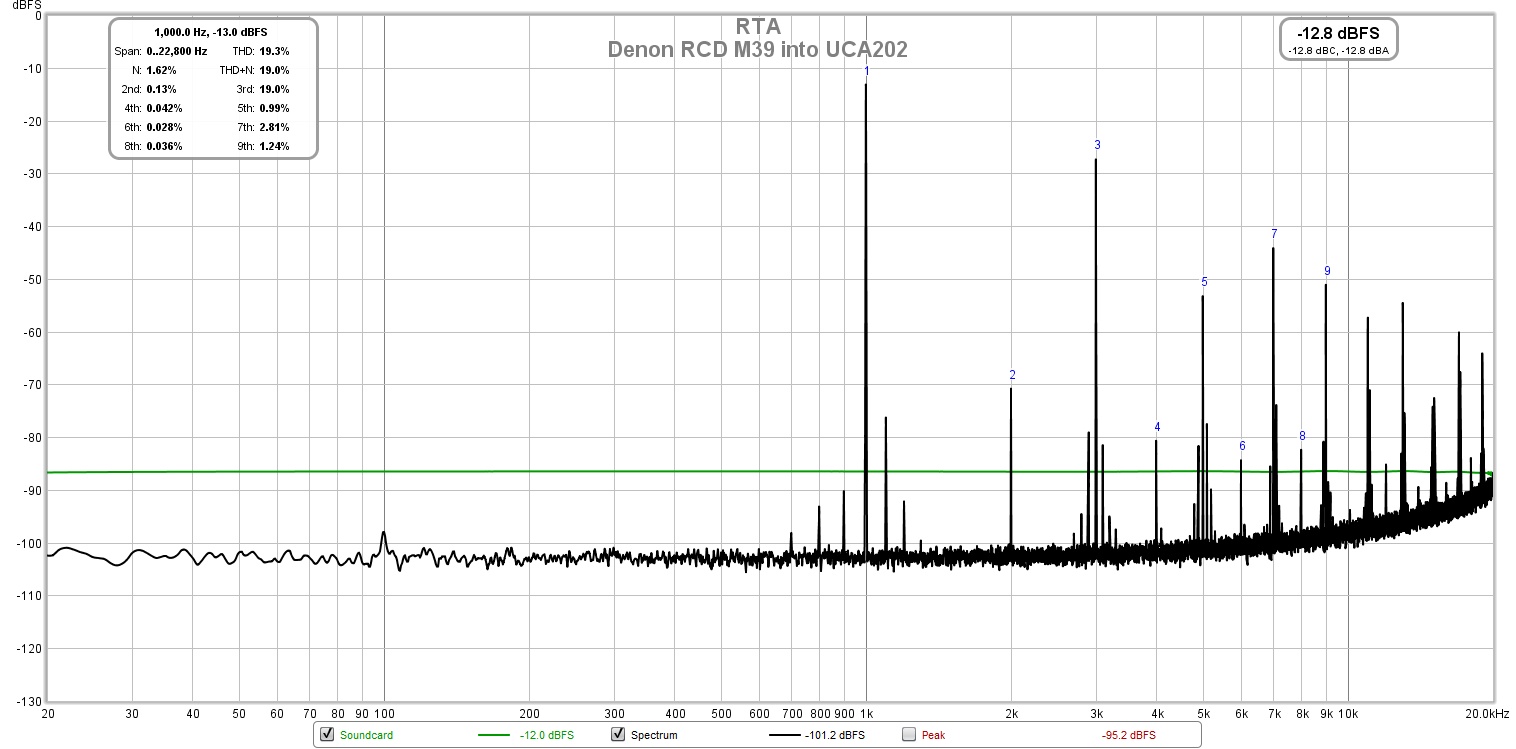Screen dimensions: 1516x749
Task: Click the THD 19.3% value
Action: tap(274, 51)
